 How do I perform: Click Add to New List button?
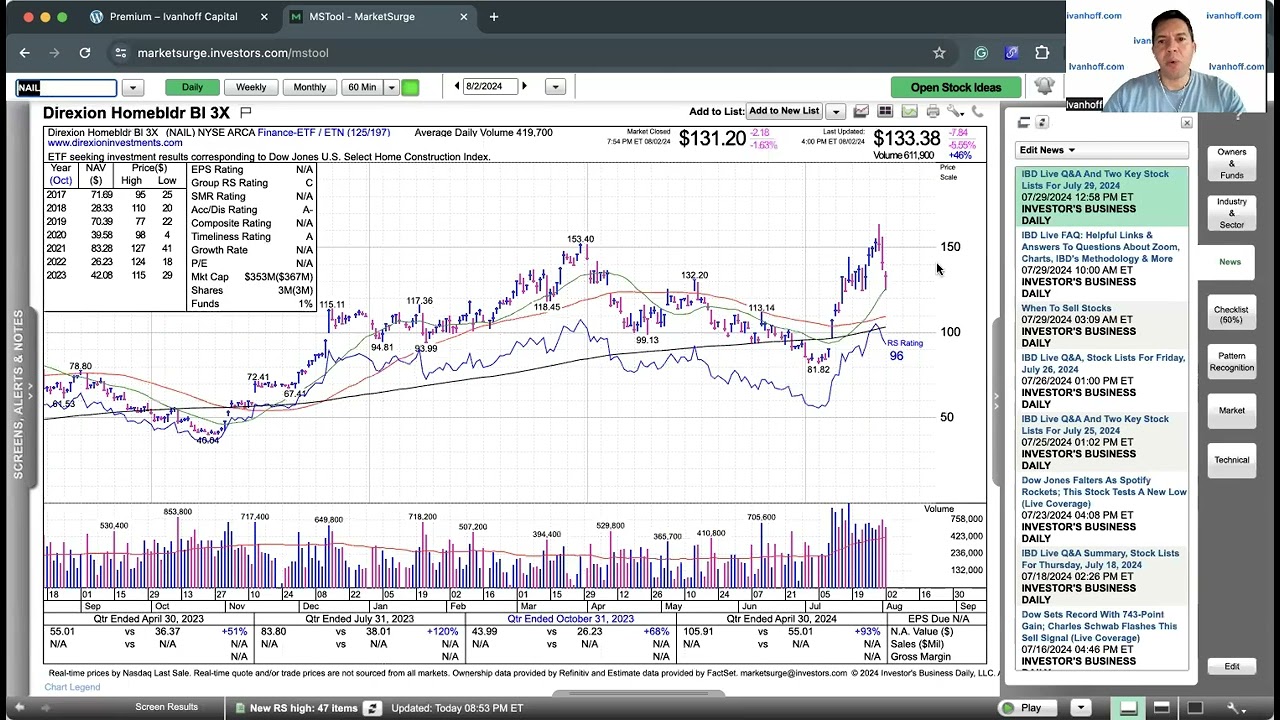click(x=784, y=111)
